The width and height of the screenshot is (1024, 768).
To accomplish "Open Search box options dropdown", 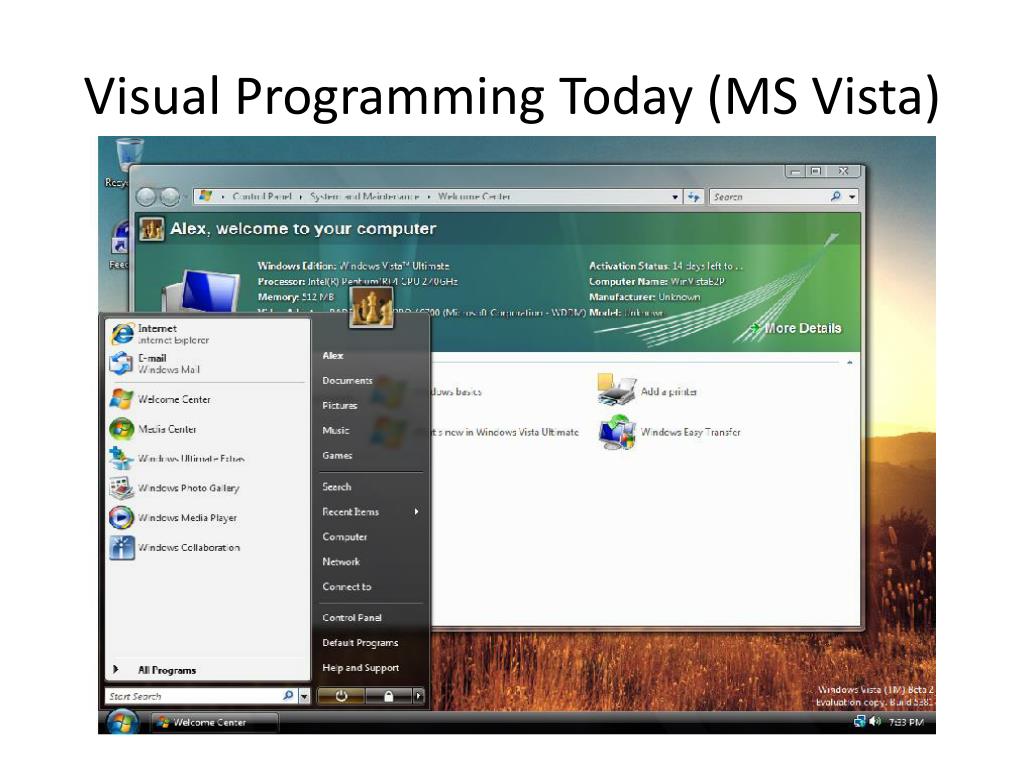I will (852, 197).
